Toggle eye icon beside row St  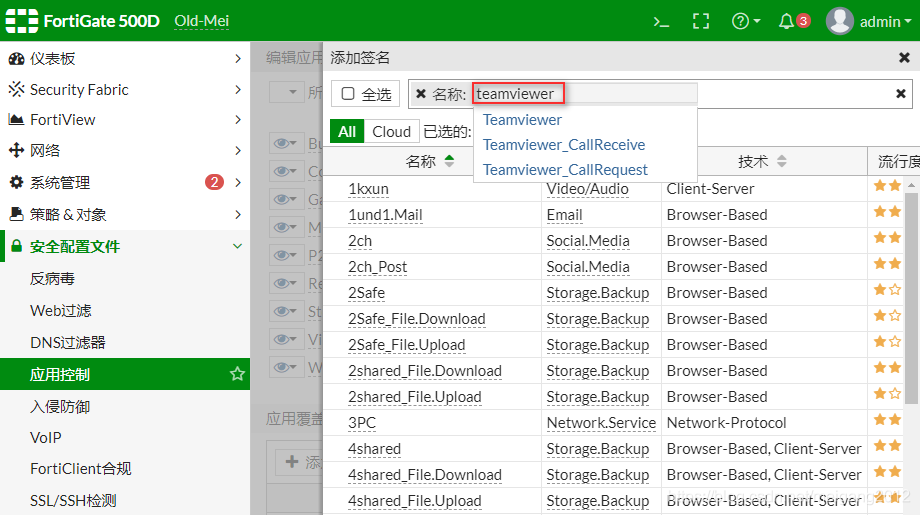[286, 311]
